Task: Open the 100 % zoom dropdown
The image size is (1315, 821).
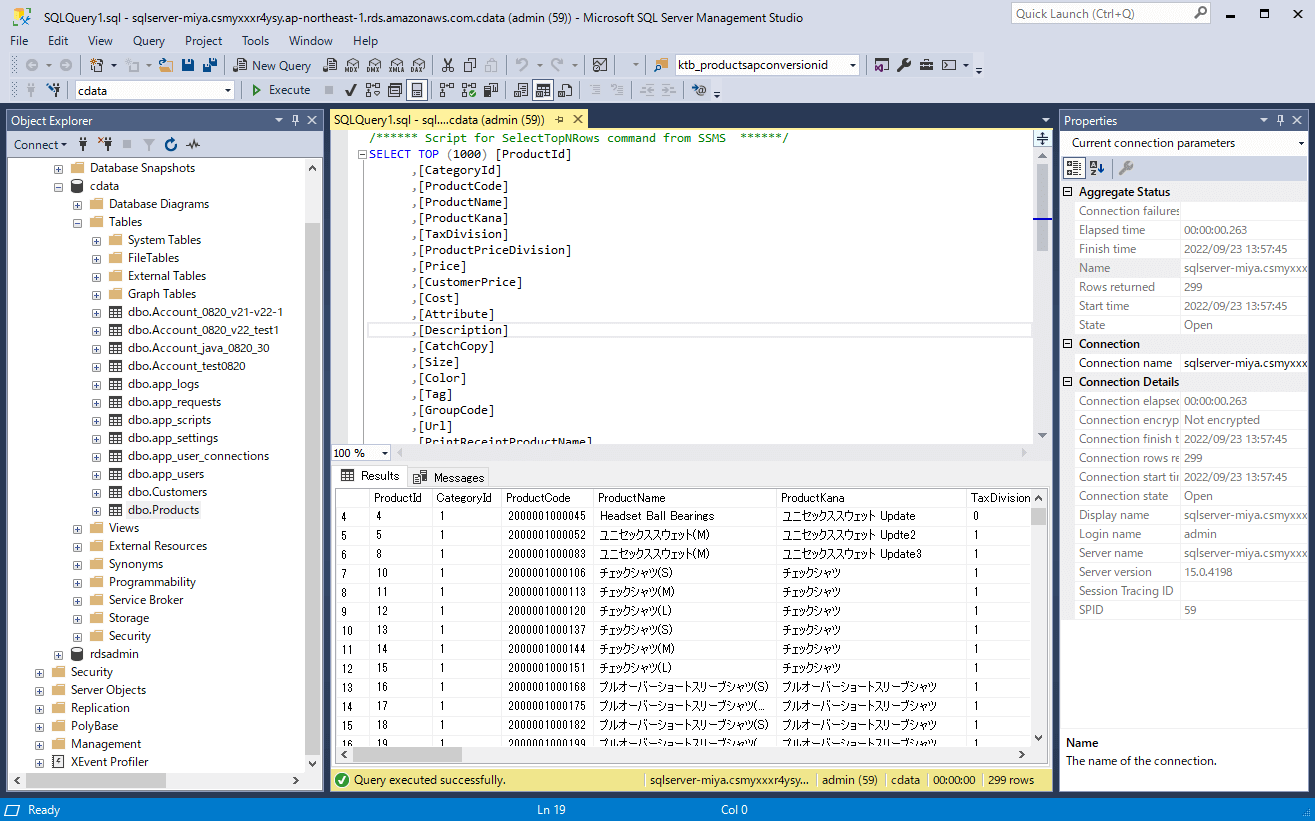Action: point(385,453)
